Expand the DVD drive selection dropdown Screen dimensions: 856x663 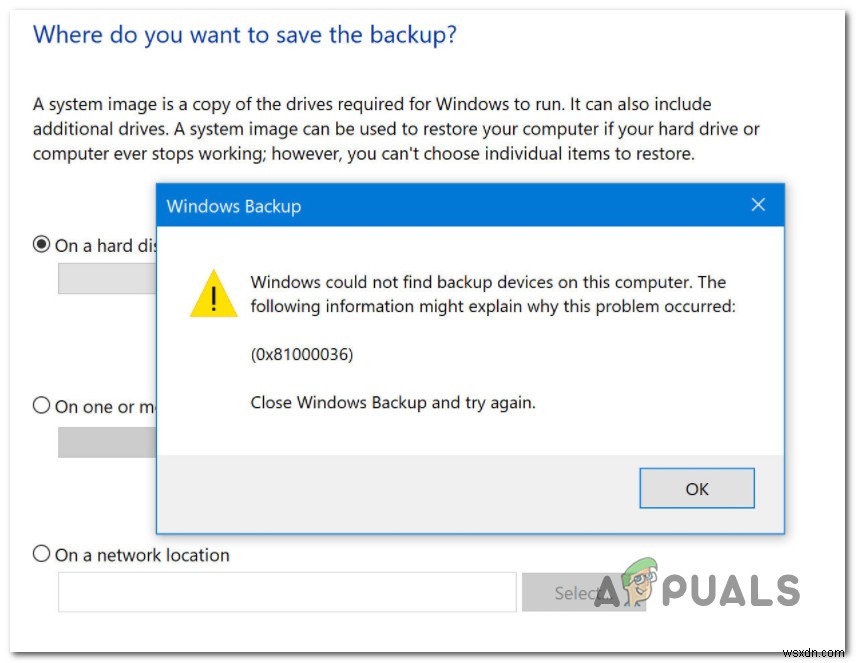[105, 441]
